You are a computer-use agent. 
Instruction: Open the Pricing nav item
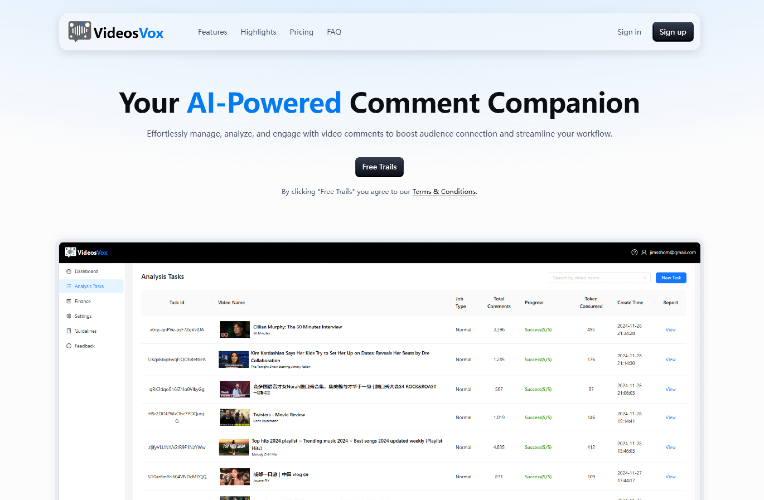(x=301, y=32)
